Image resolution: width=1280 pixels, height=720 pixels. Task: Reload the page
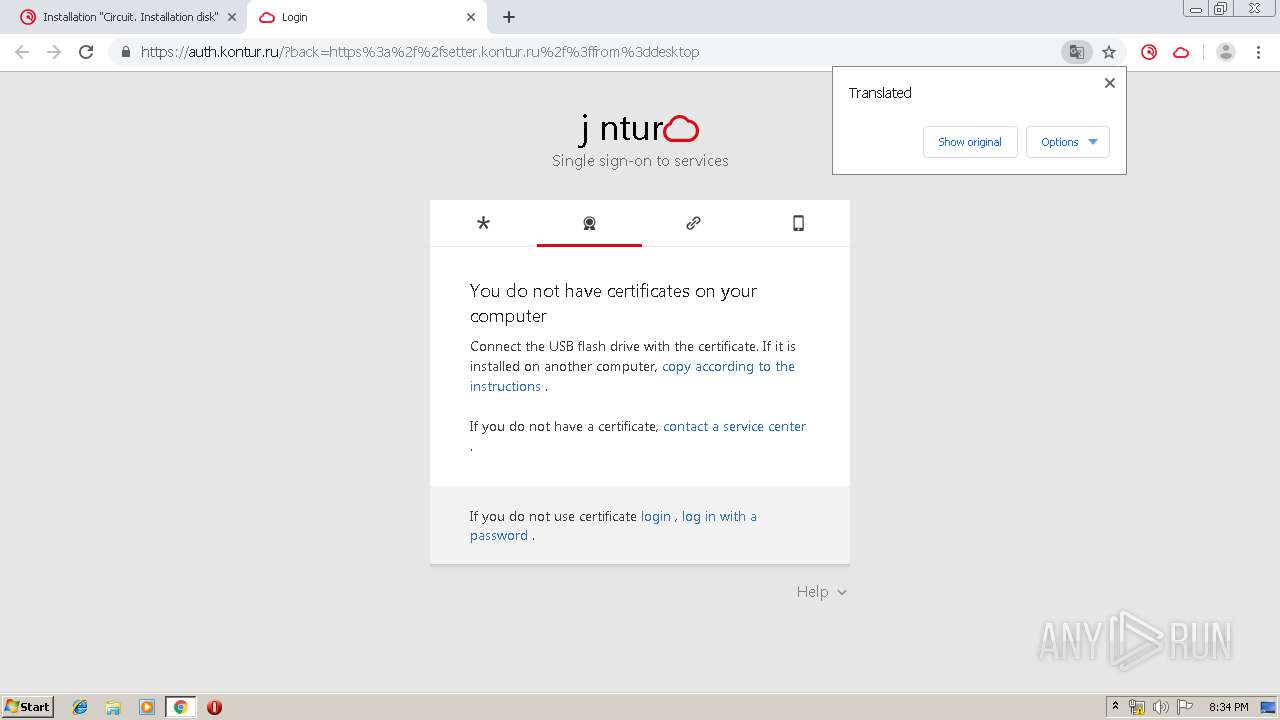click(x=86, y=52)
